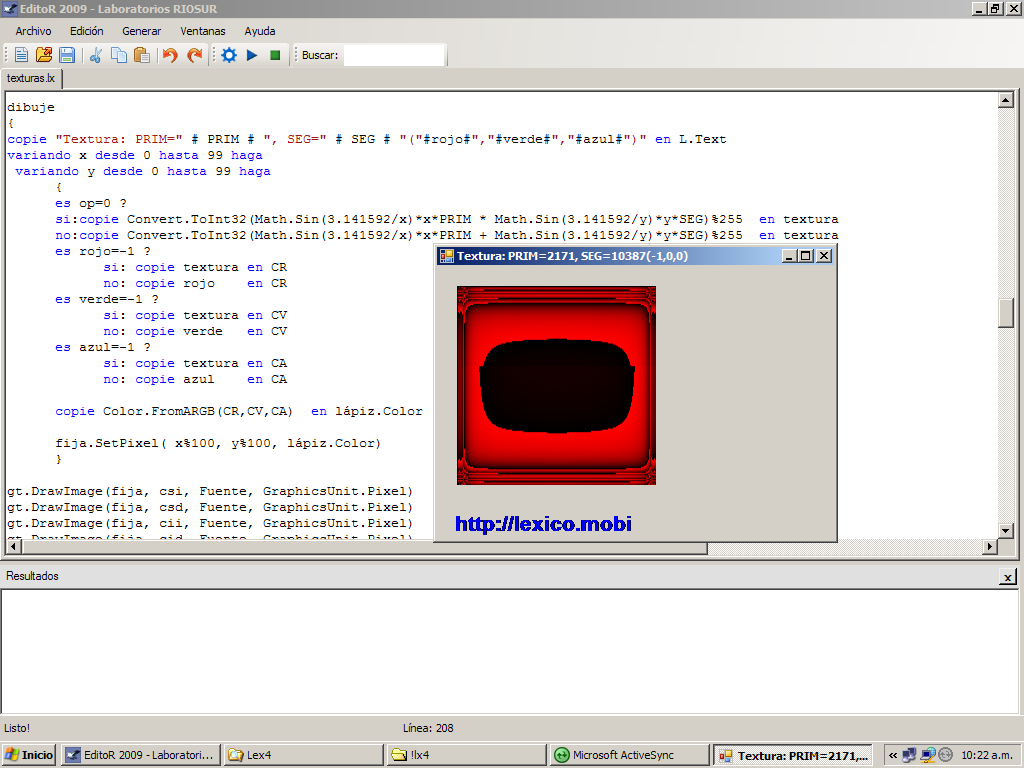
Task: Click the code editor's vertical scrollbar thumb
Action: coord(1006,312)
